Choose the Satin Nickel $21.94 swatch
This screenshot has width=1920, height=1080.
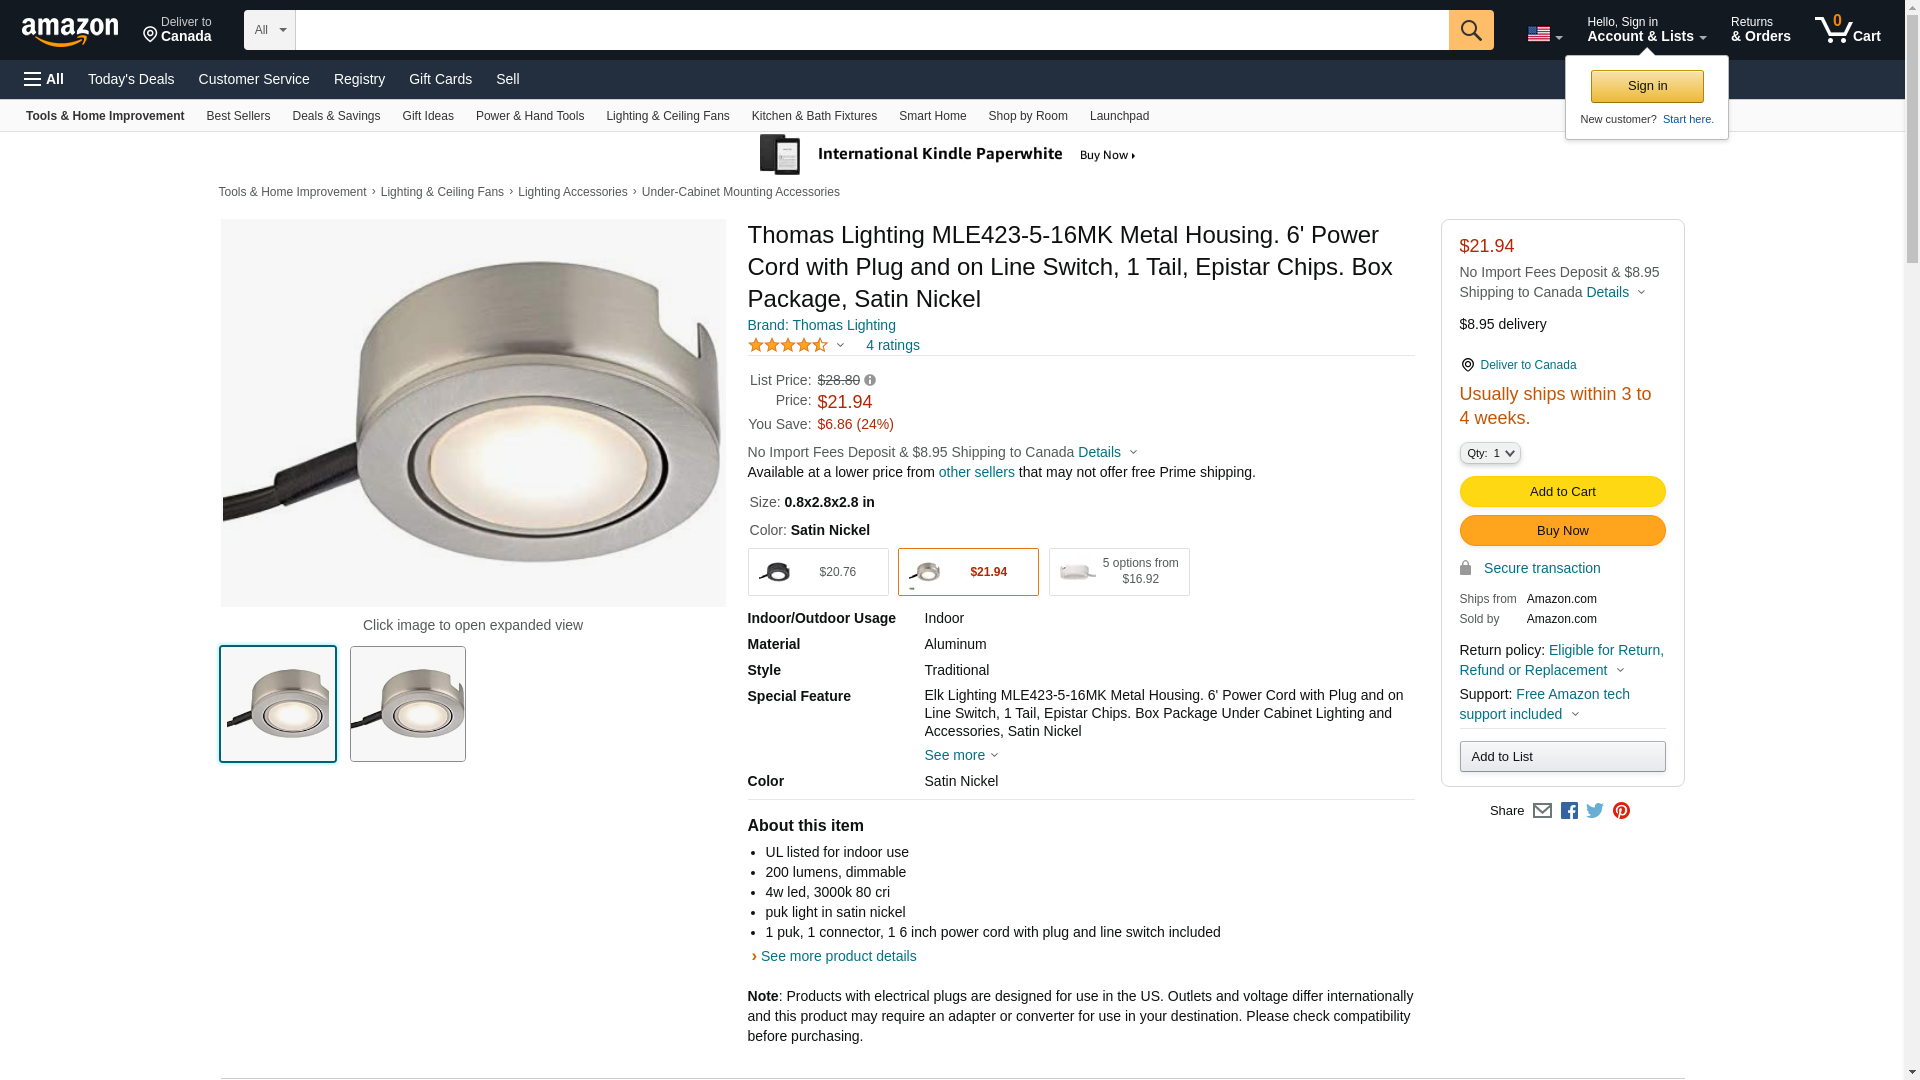pyautogui.click(x=968, y=572)
